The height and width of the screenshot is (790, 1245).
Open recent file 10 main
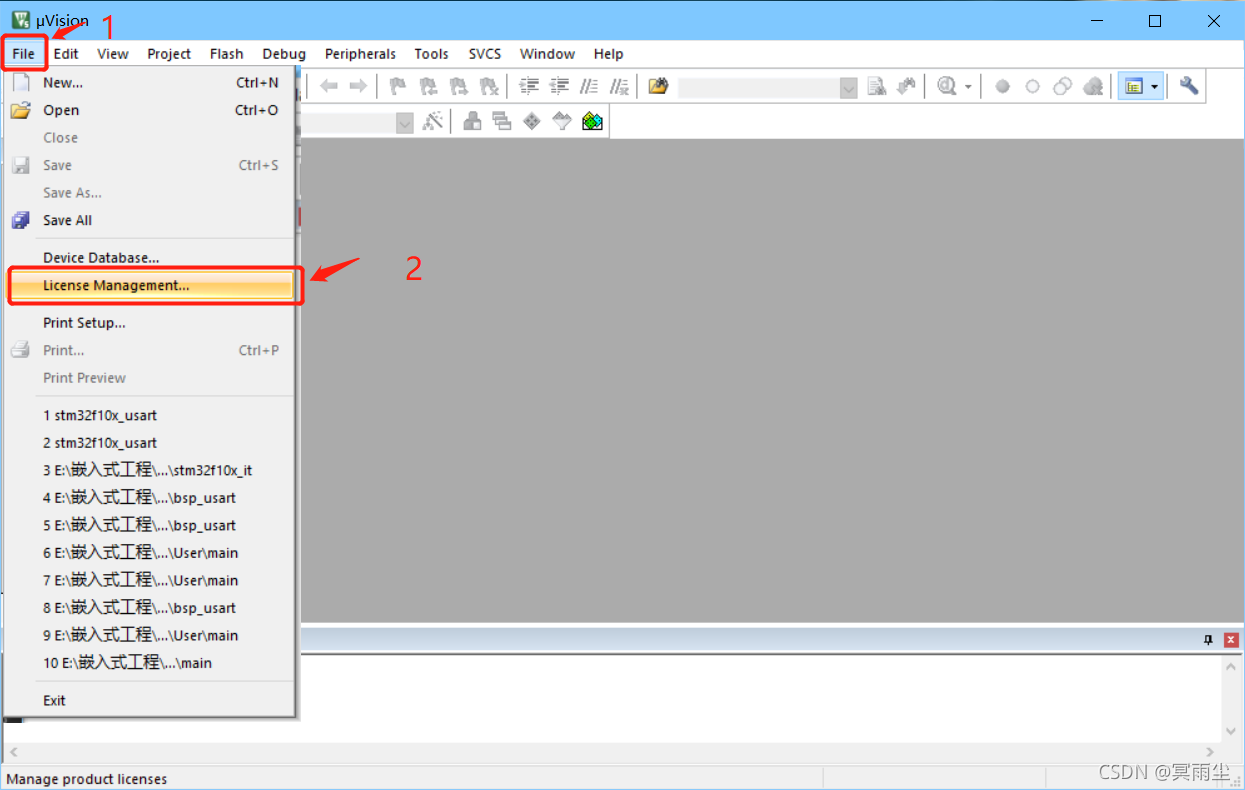(149, 663)
